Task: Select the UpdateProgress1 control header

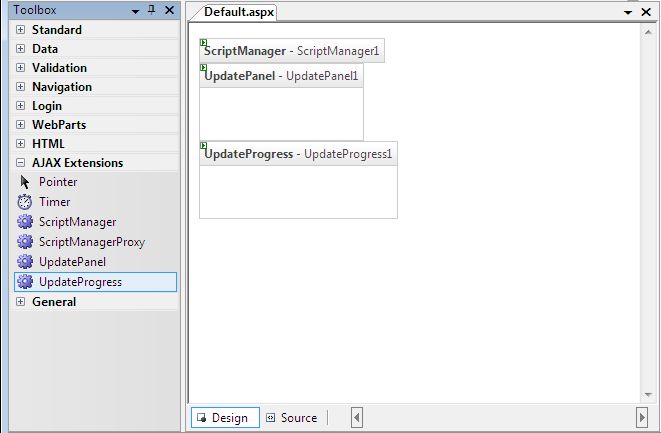Action: (x=298, y=154)
